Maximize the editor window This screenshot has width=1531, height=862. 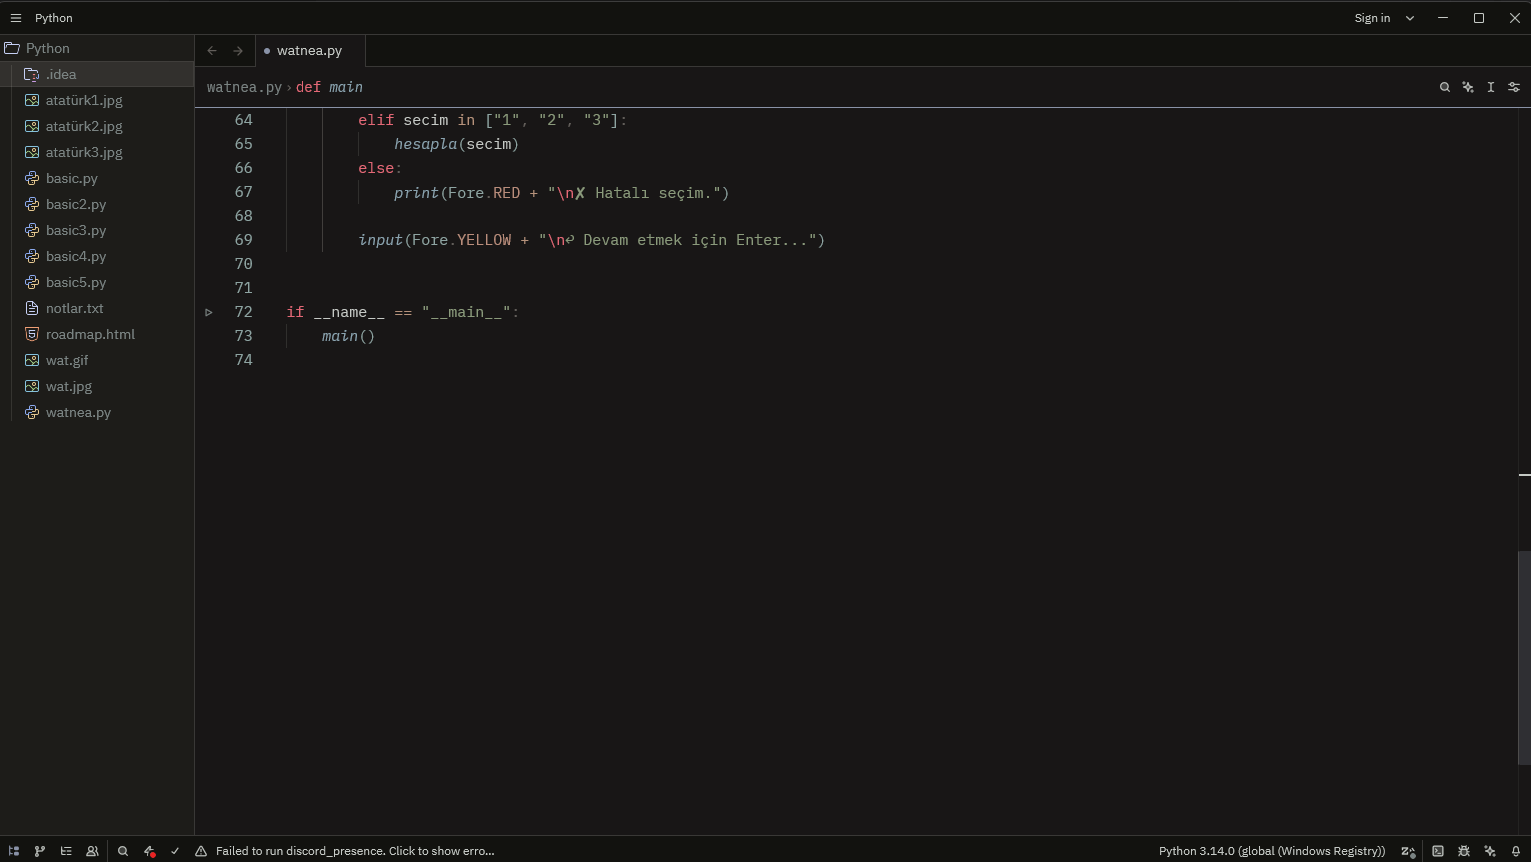pos(1479,18)
